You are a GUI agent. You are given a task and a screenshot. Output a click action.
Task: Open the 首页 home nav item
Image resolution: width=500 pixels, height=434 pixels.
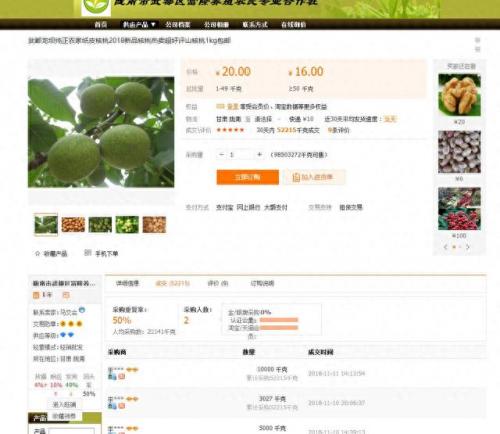[x=101, y=24]
